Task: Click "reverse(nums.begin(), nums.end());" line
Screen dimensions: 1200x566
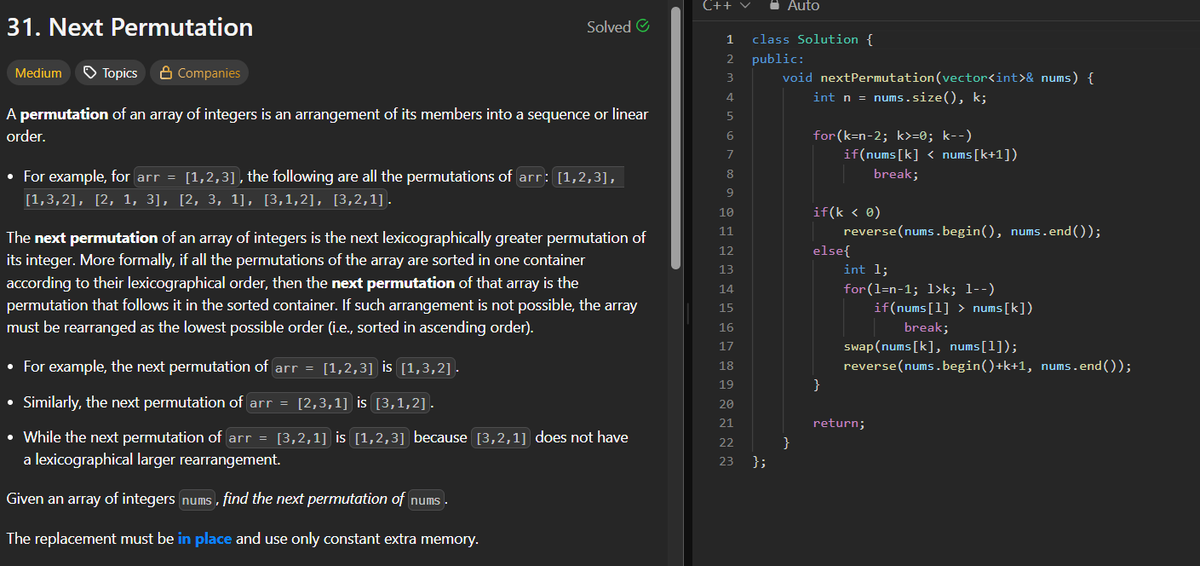Action: (x=973, y=231)
